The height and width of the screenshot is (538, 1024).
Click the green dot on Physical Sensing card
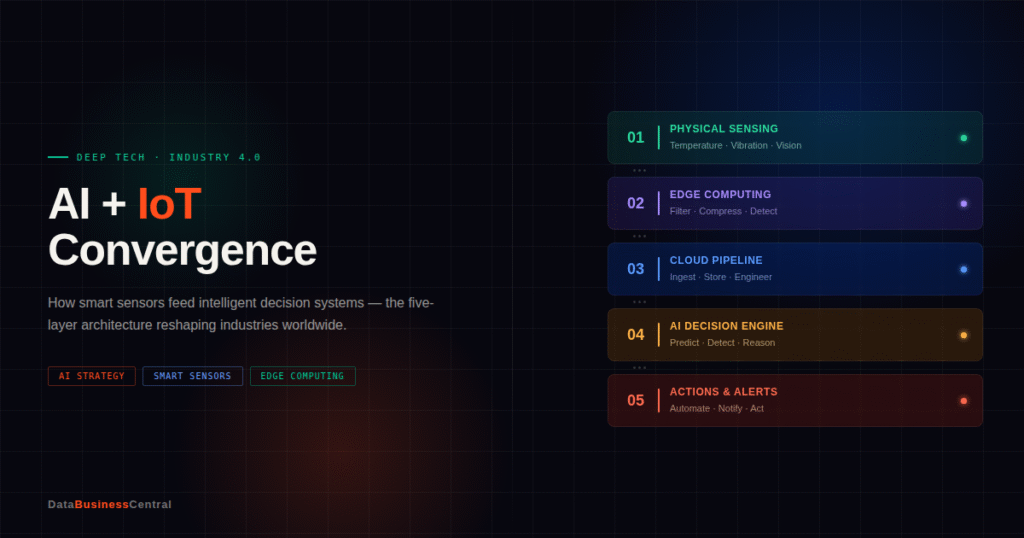(x=963, y=138)
